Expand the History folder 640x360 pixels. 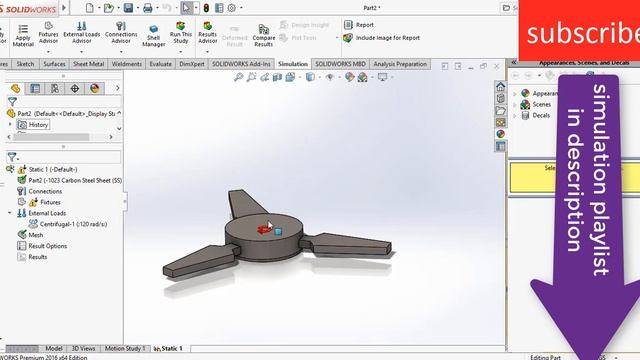tap(10, 124)
